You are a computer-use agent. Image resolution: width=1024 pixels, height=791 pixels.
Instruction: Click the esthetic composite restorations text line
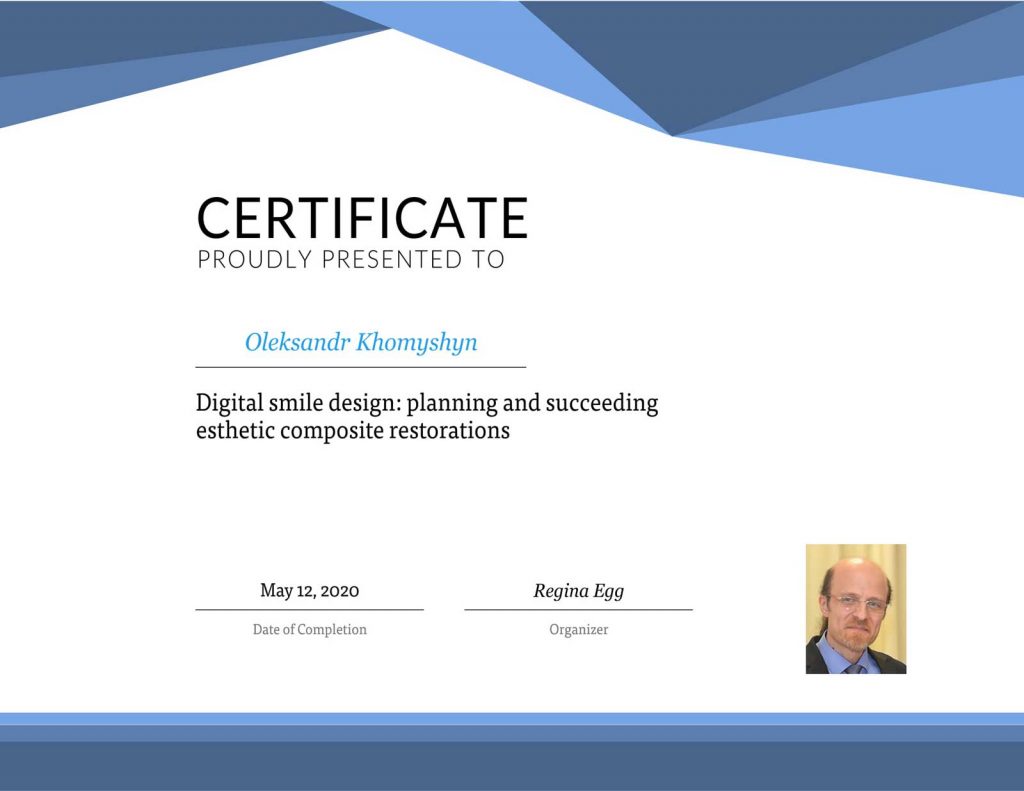click(352, 431)
